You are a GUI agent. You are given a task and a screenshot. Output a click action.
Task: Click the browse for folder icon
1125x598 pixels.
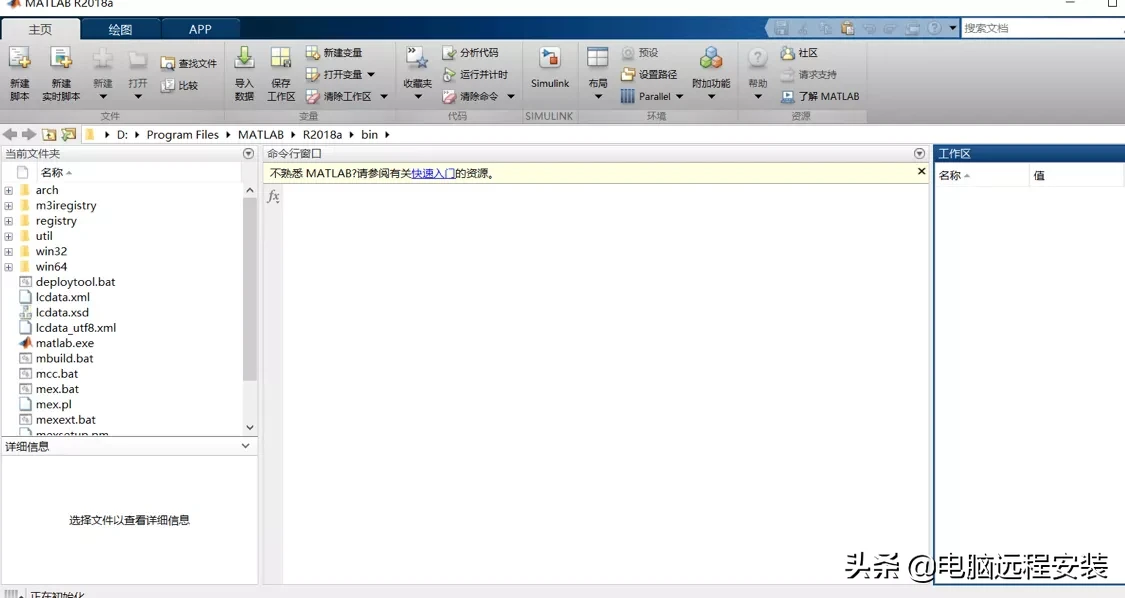pos(69,134)
